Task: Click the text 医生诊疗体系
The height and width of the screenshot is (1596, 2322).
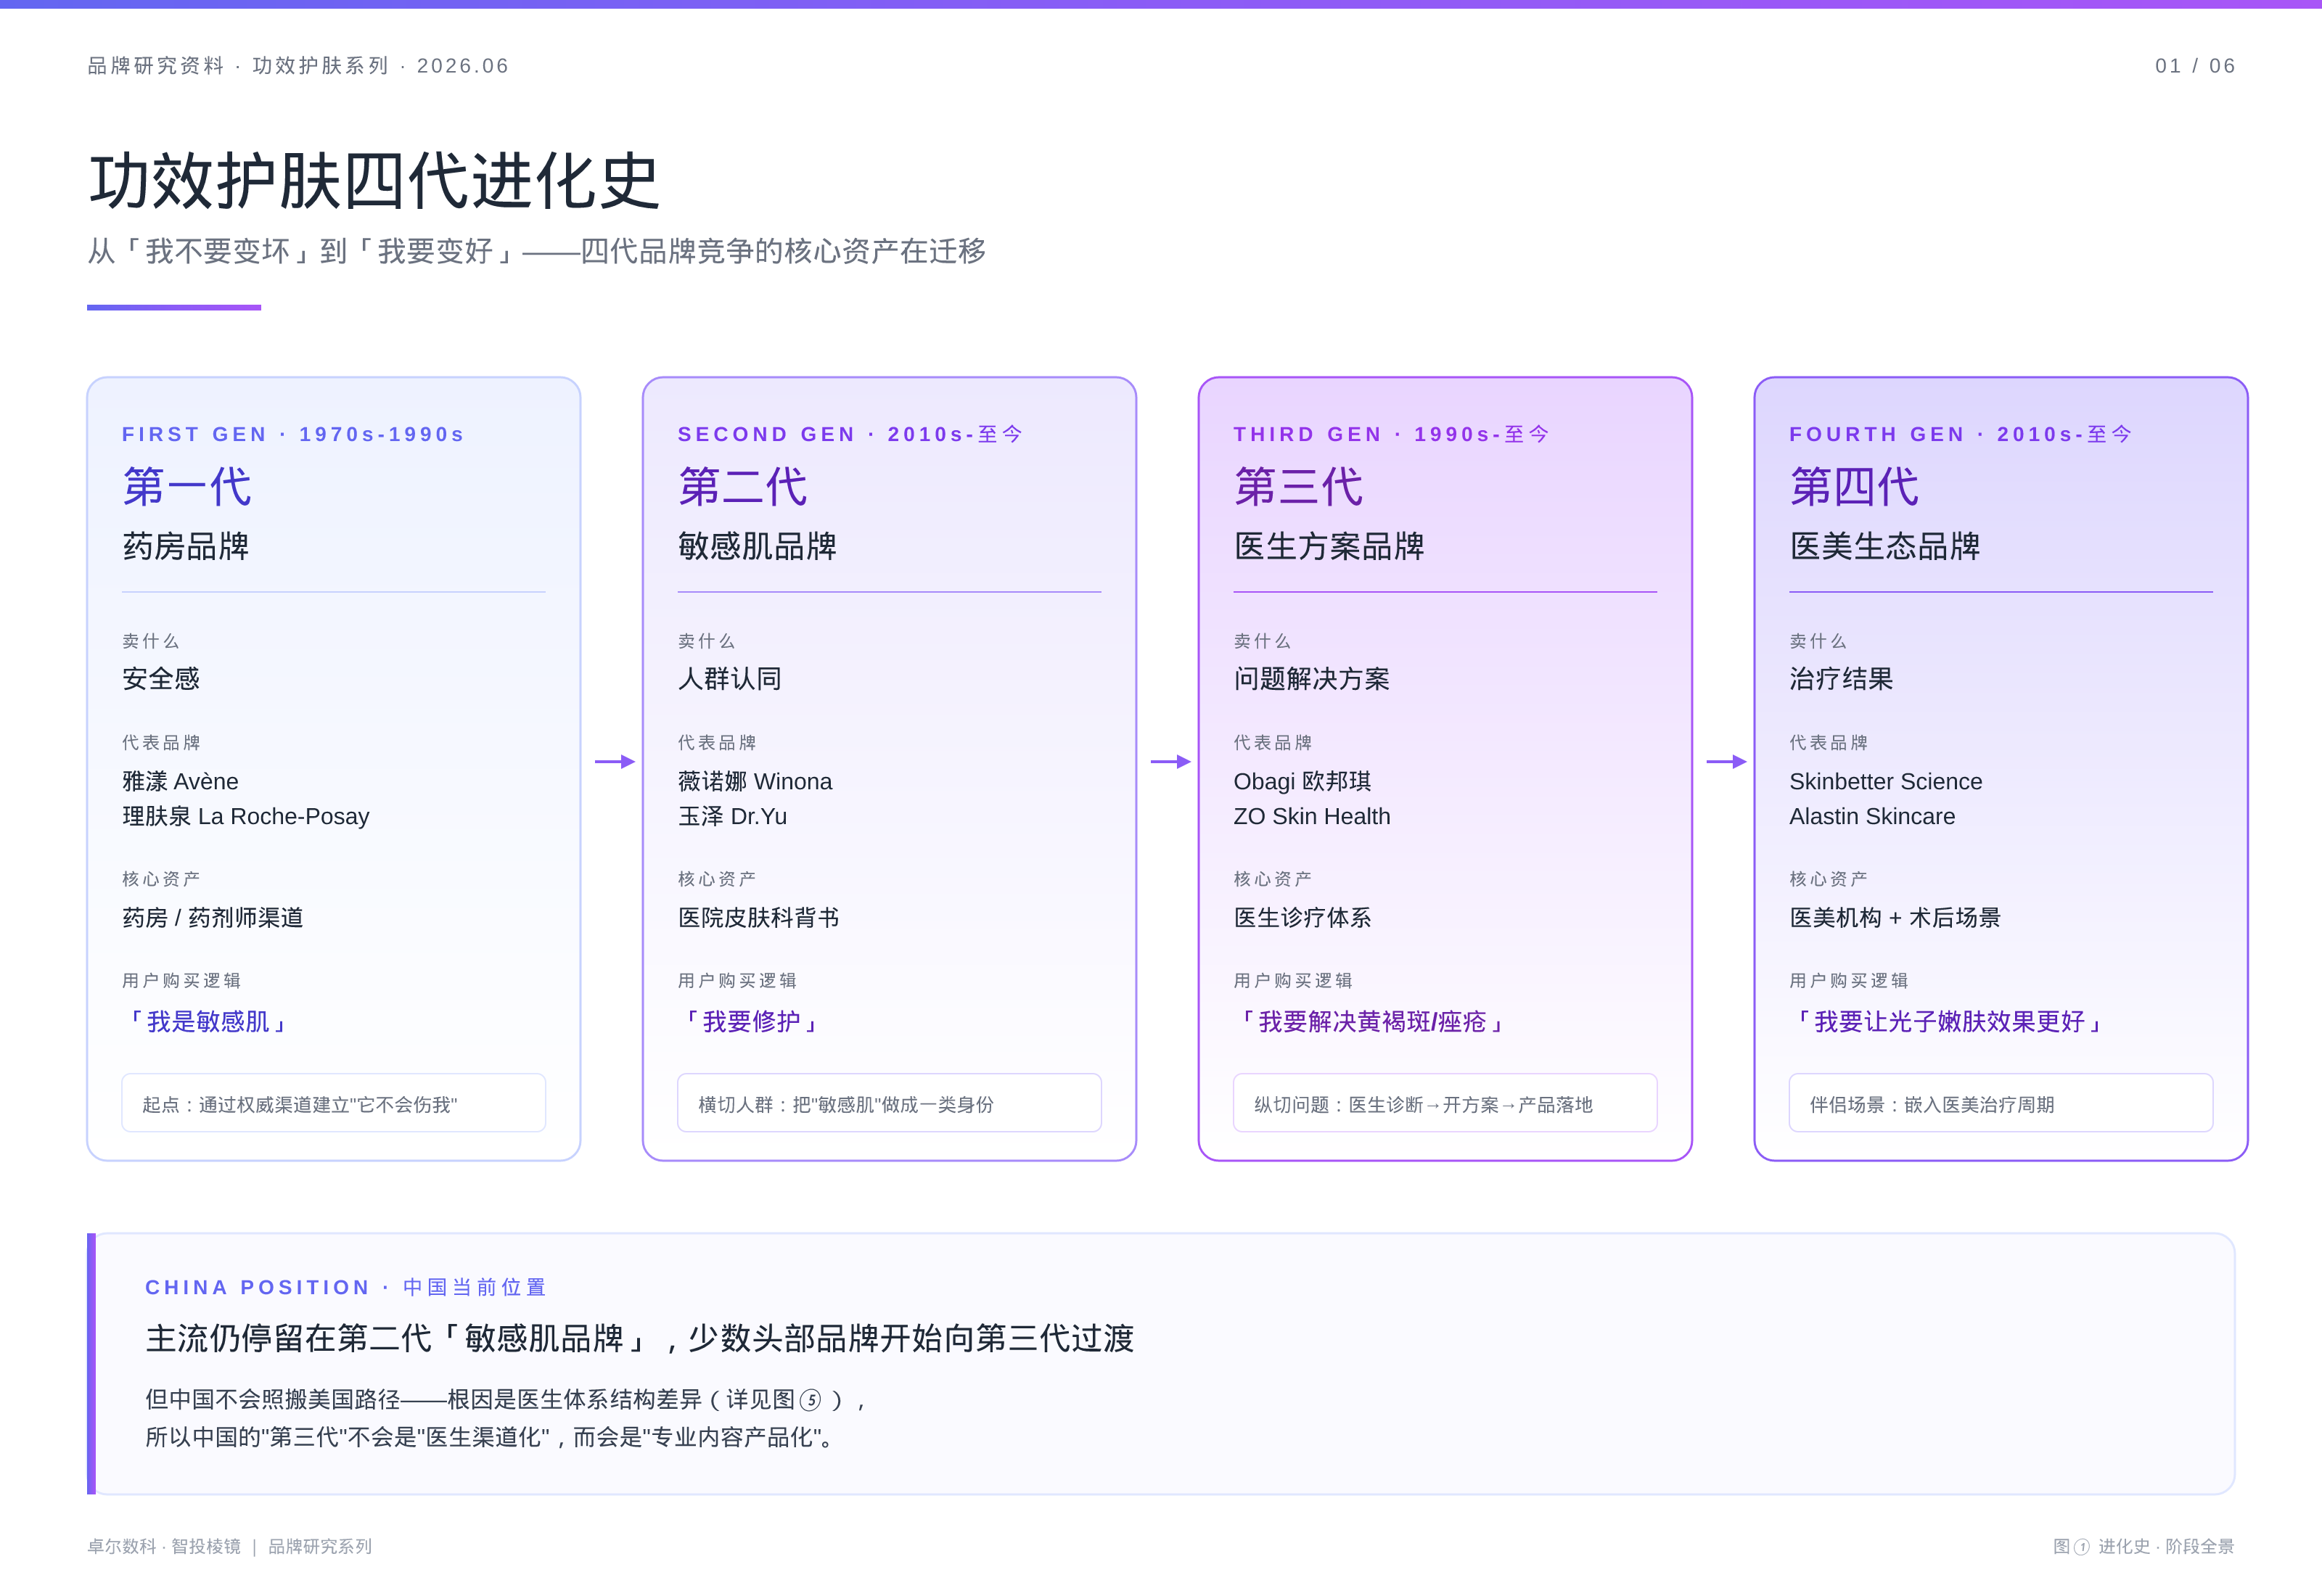Action: tap(1303, 917)
